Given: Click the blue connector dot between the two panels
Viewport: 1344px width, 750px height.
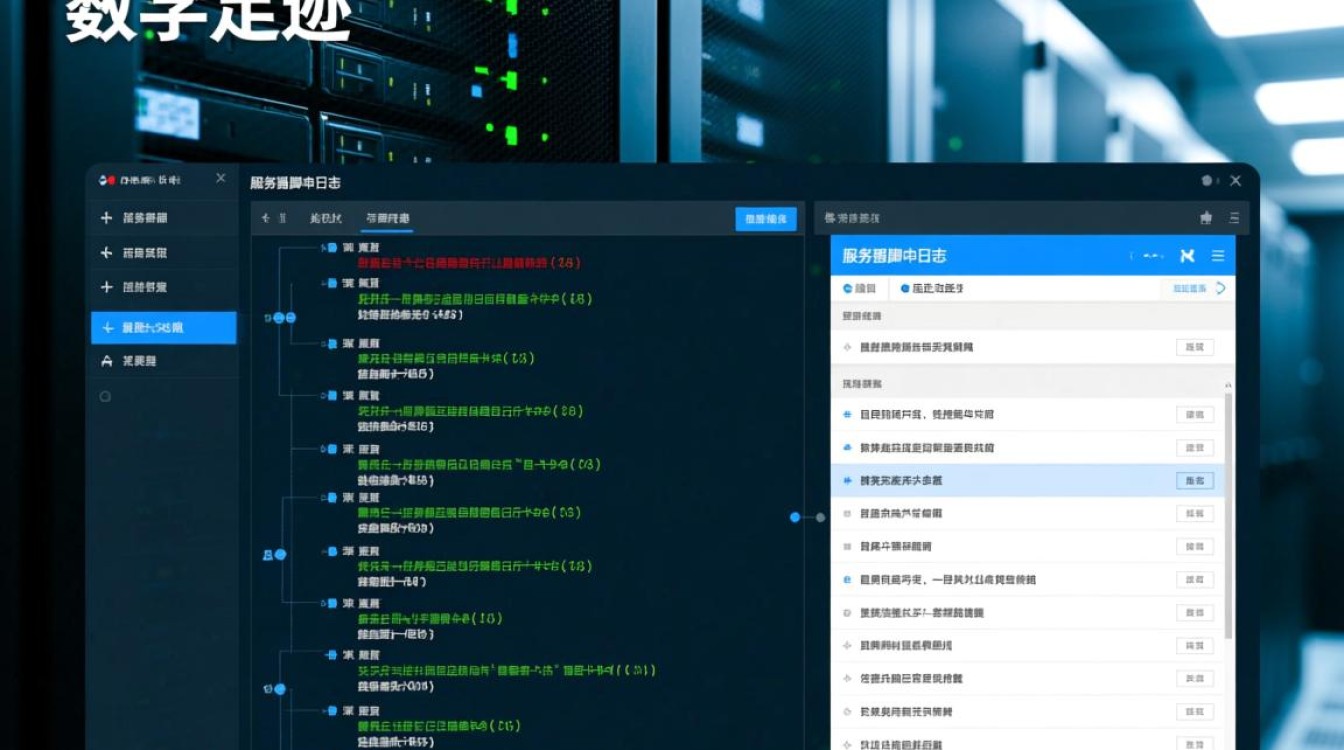Looking at the screenshot, I should tap(795, 517).
